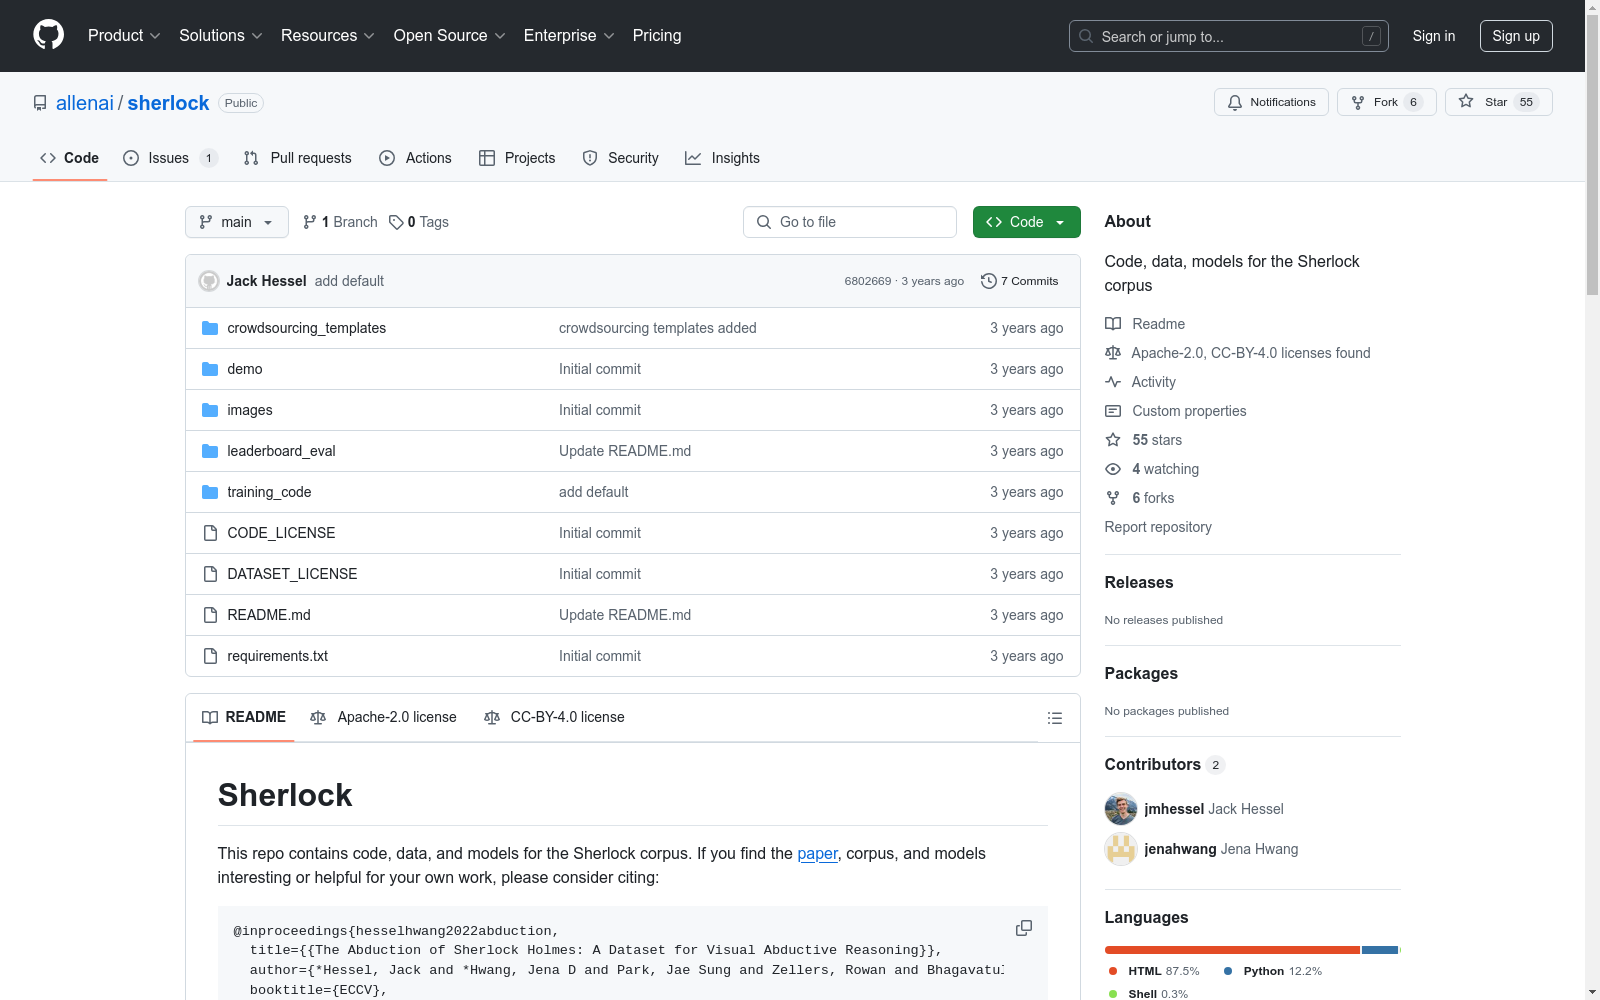Click the Notifications bell button

click(x=1271, y=102)
